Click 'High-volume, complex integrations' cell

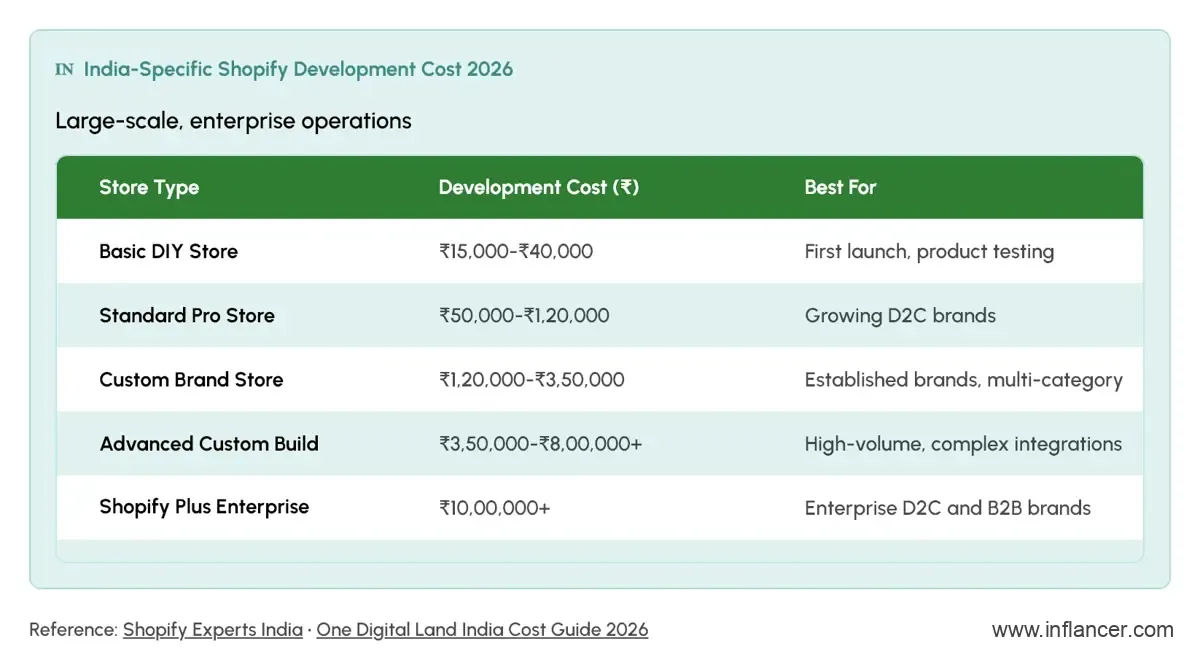[963, 443]
